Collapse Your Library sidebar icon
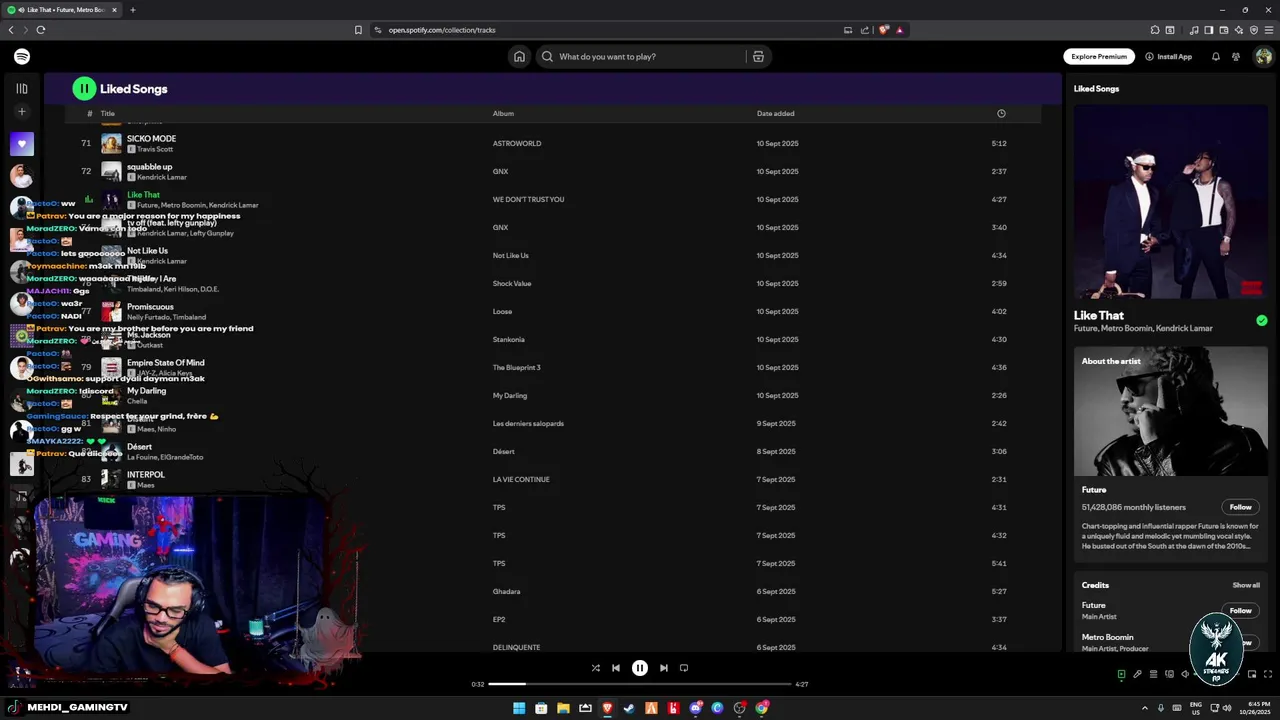The height and width of the screenshot is (720, 1280). click(x=22, y=89)
